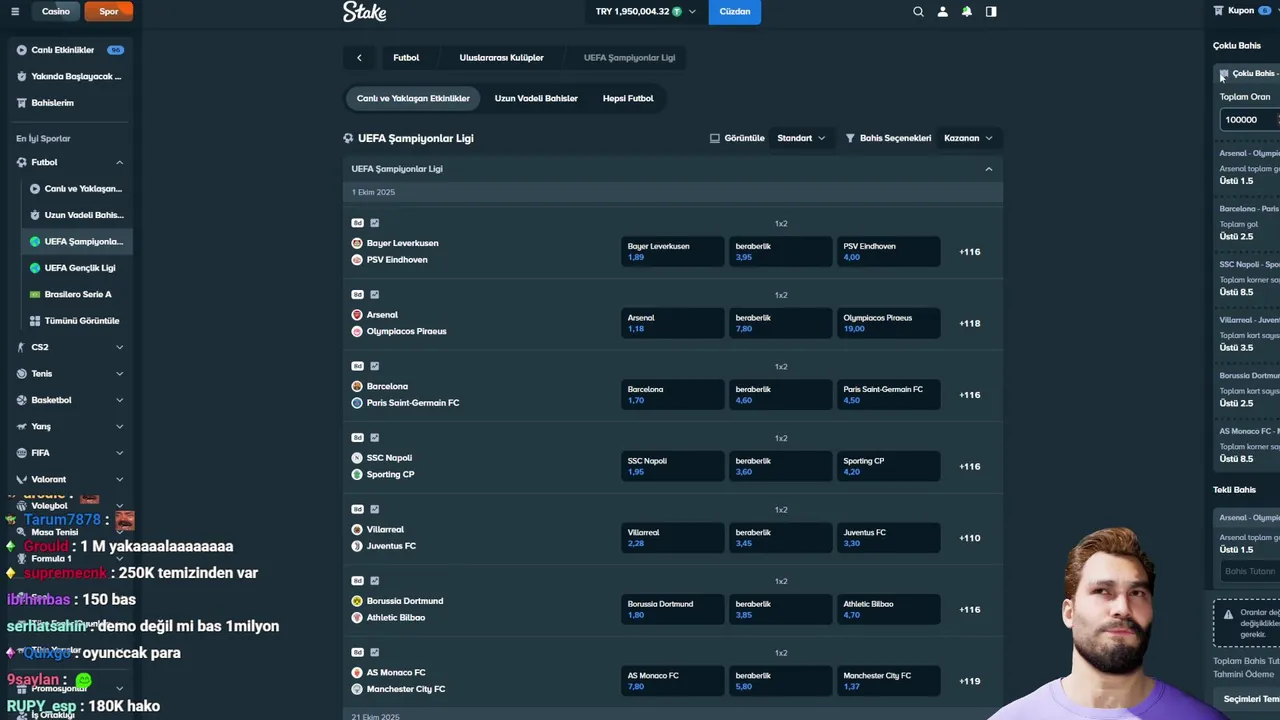Click the Futbol sport icon in sidebar
1280x720 pixels.
(21, 162)
